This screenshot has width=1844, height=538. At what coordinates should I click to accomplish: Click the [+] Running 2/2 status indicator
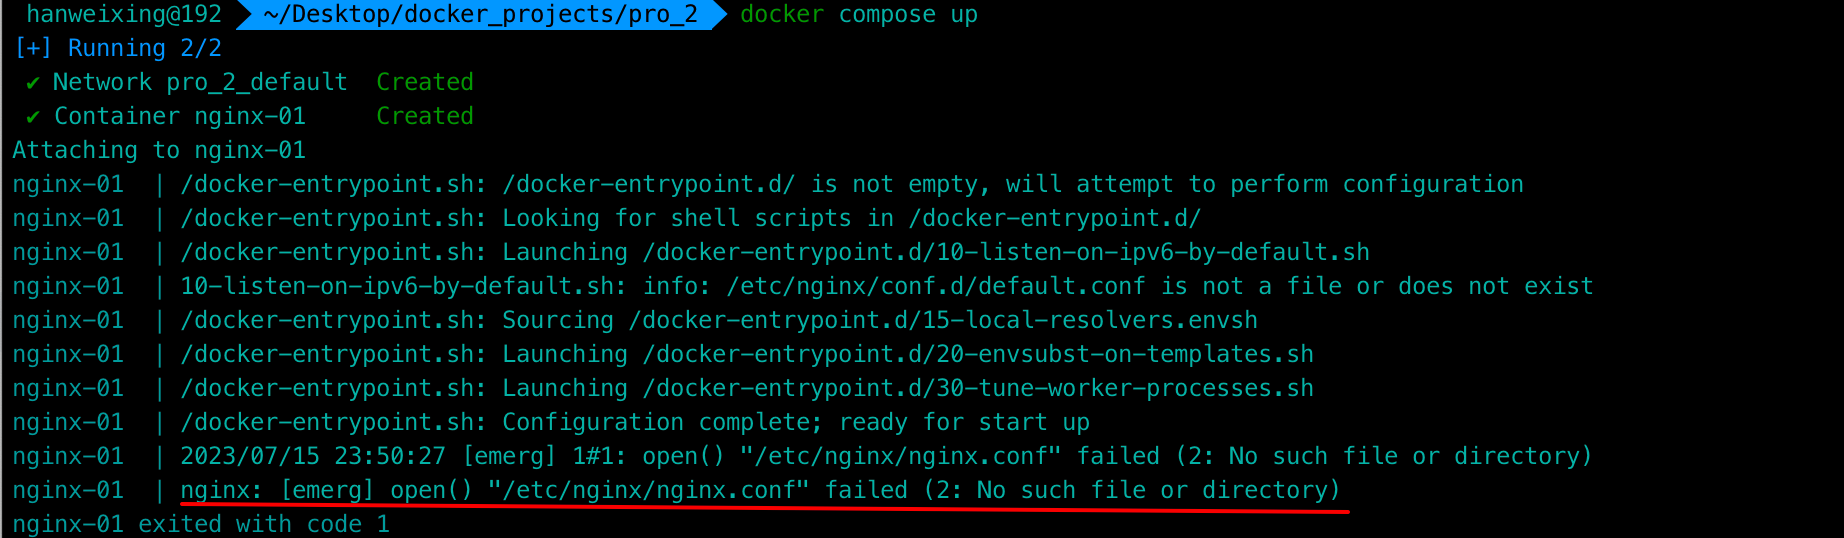[x=117, y=48]
